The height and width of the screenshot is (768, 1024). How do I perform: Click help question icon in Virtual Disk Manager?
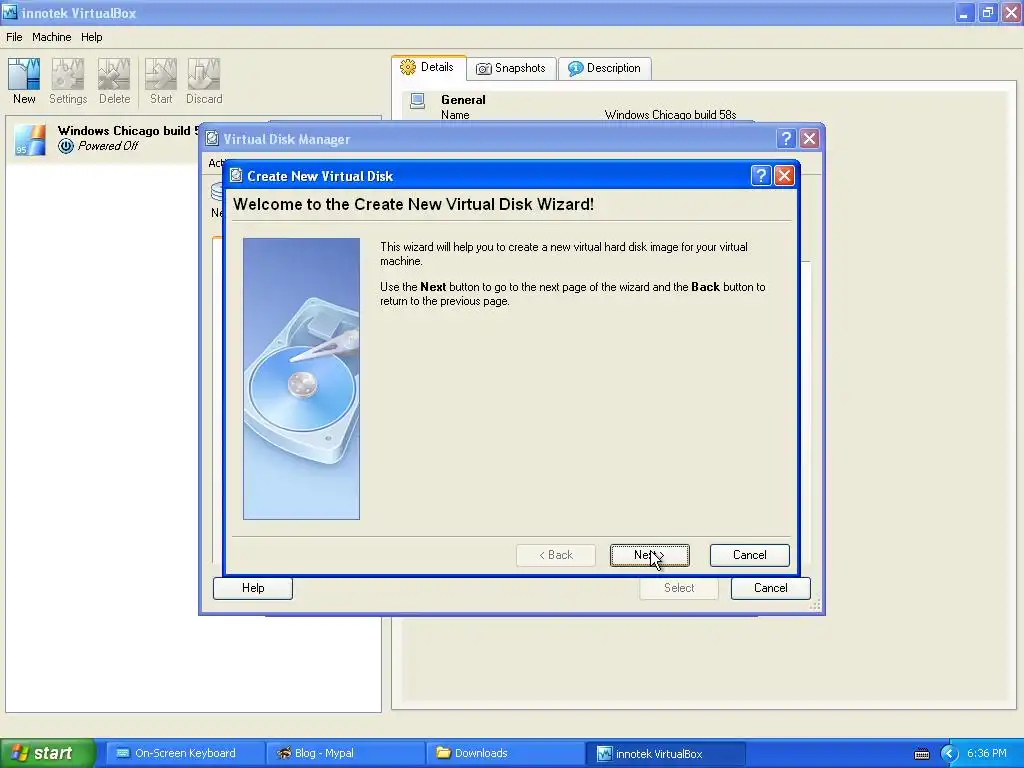click(x=786, y=138)
